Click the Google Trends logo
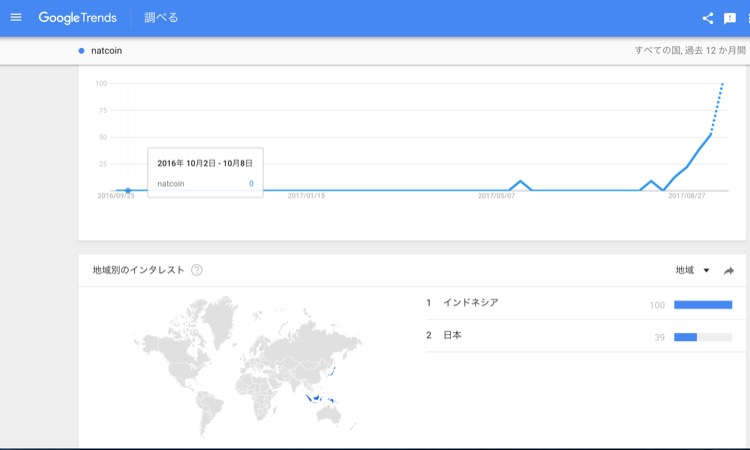This screenshot has width=750, height=450. pyautogui.click(x=77, y=18)
